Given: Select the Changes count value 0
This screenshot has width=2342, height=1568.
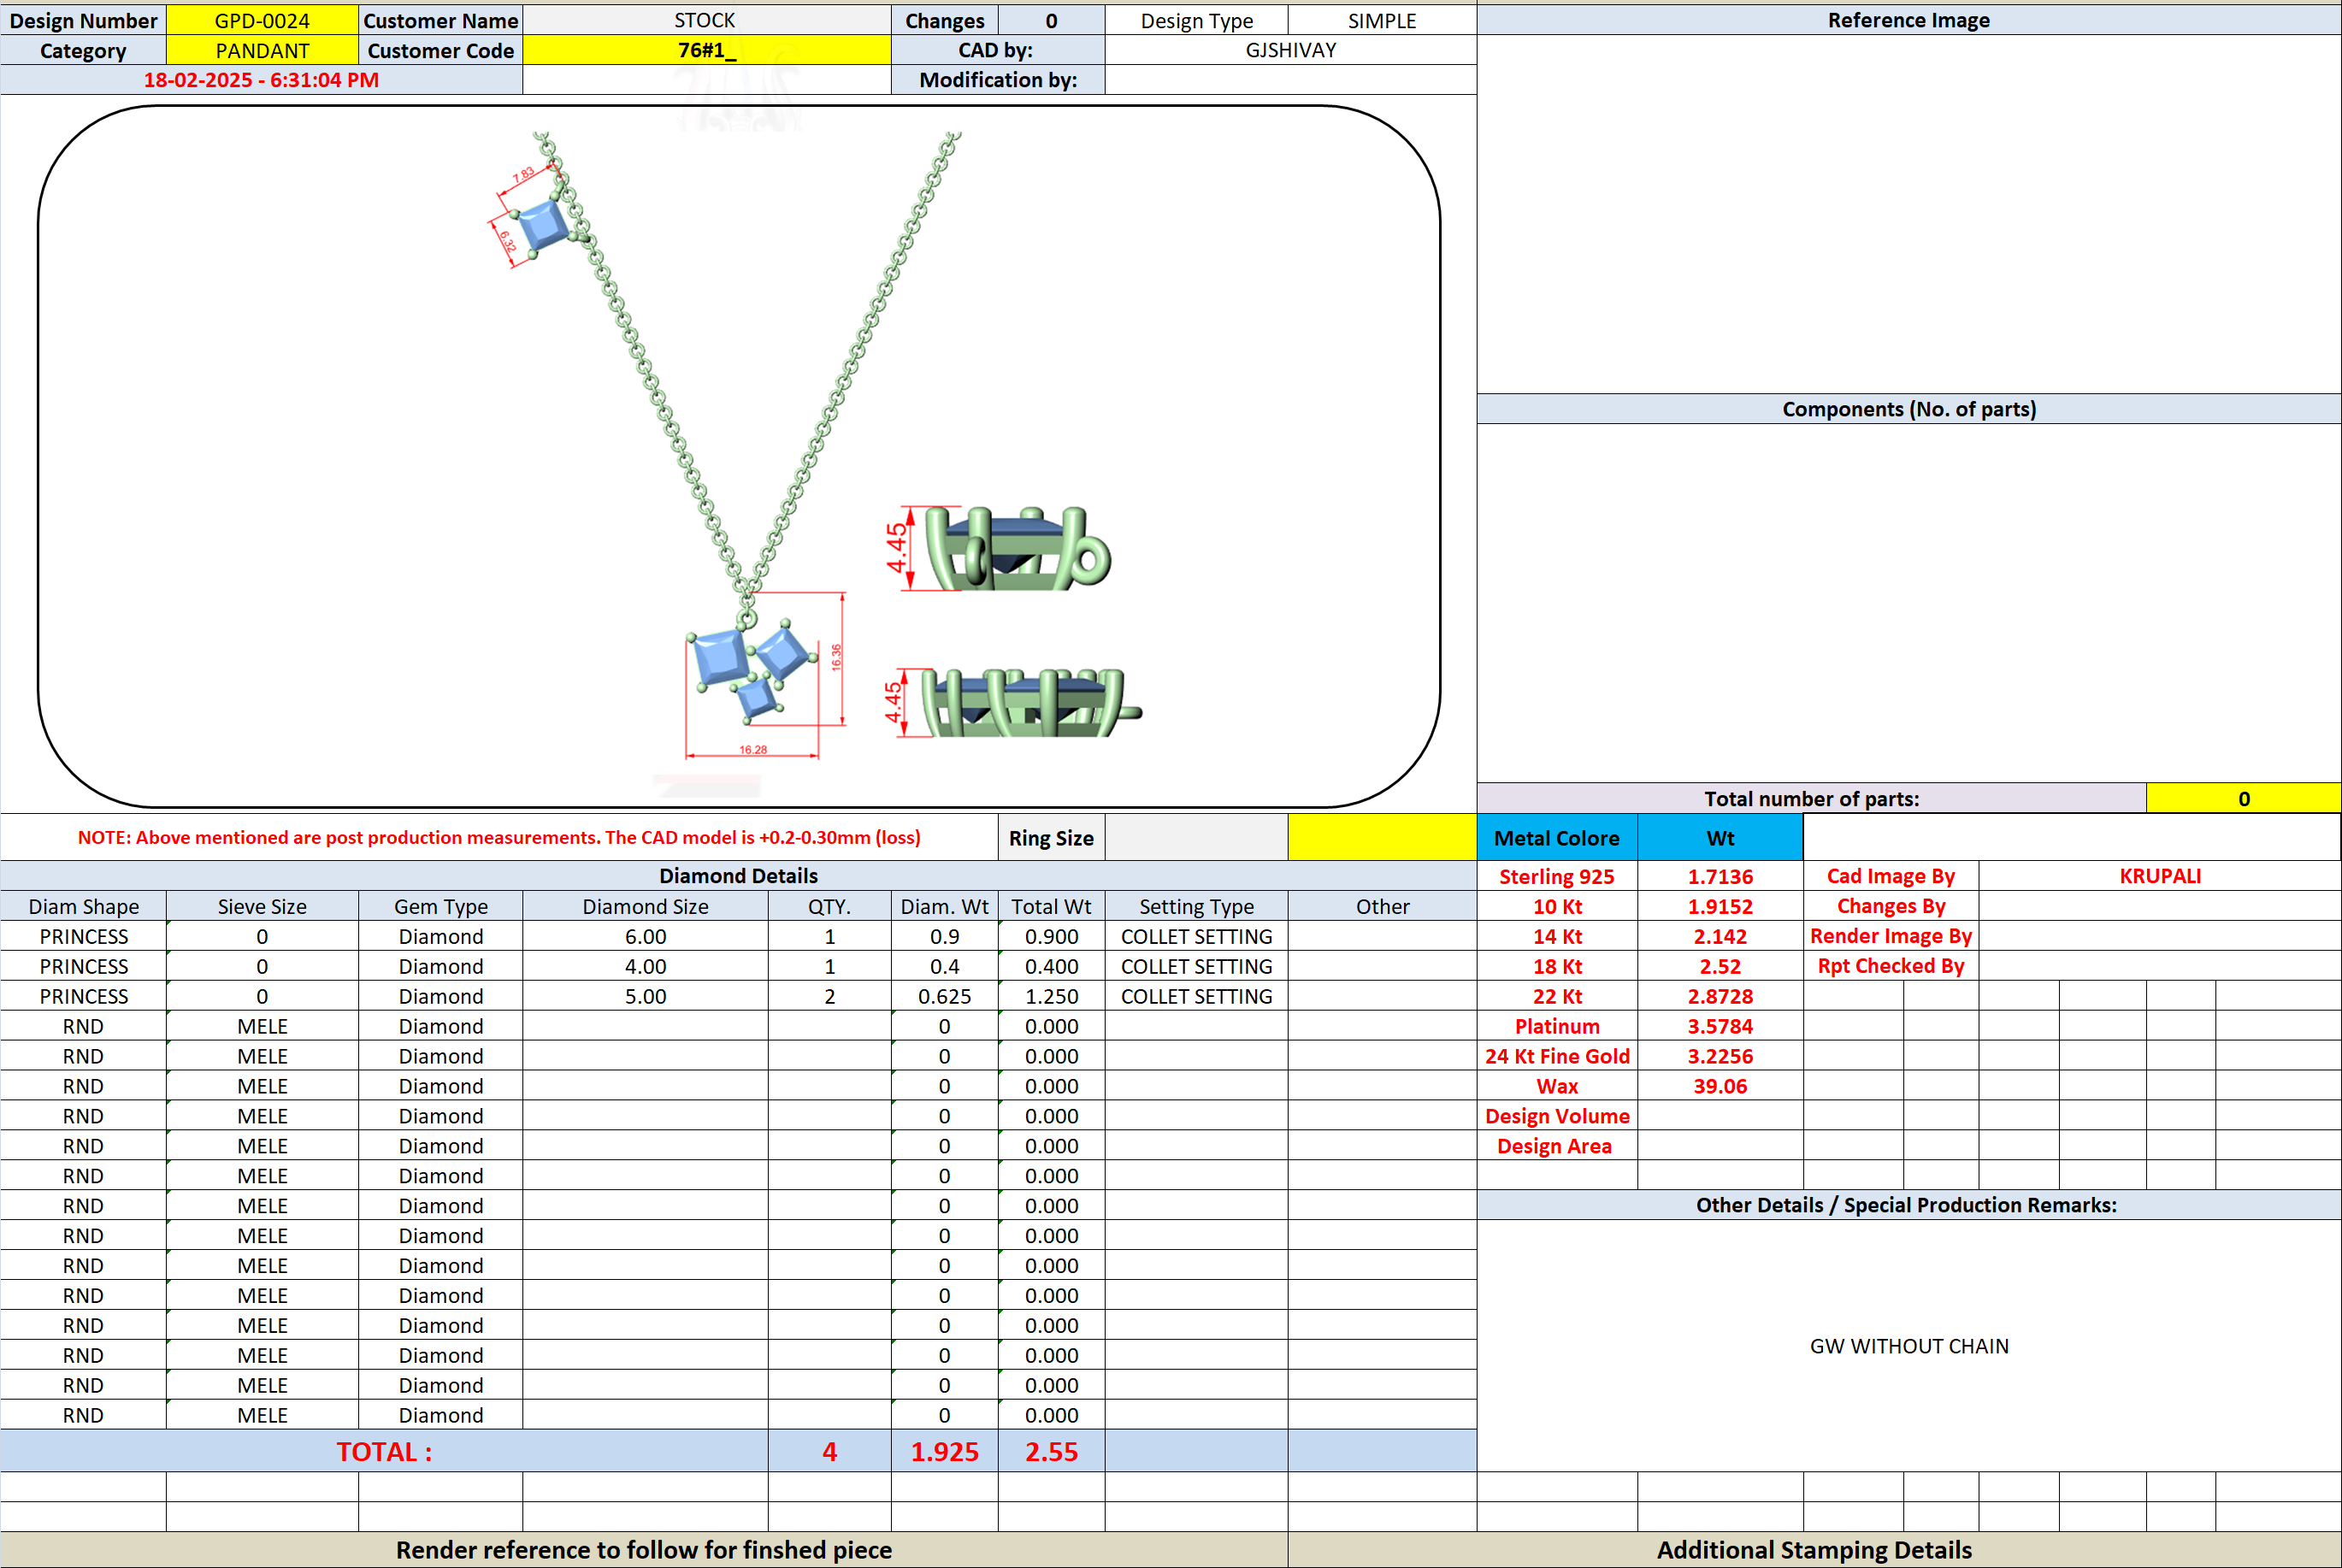Looking at the screenshot, I should pos(1051,20).
